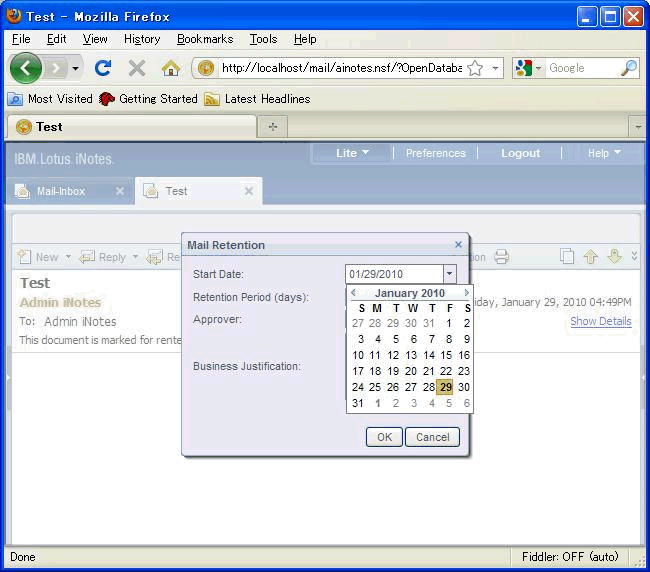Go to previous message with up arrow
The height and width of the screenshot is (572, 650).
click(x=590, y=257)
